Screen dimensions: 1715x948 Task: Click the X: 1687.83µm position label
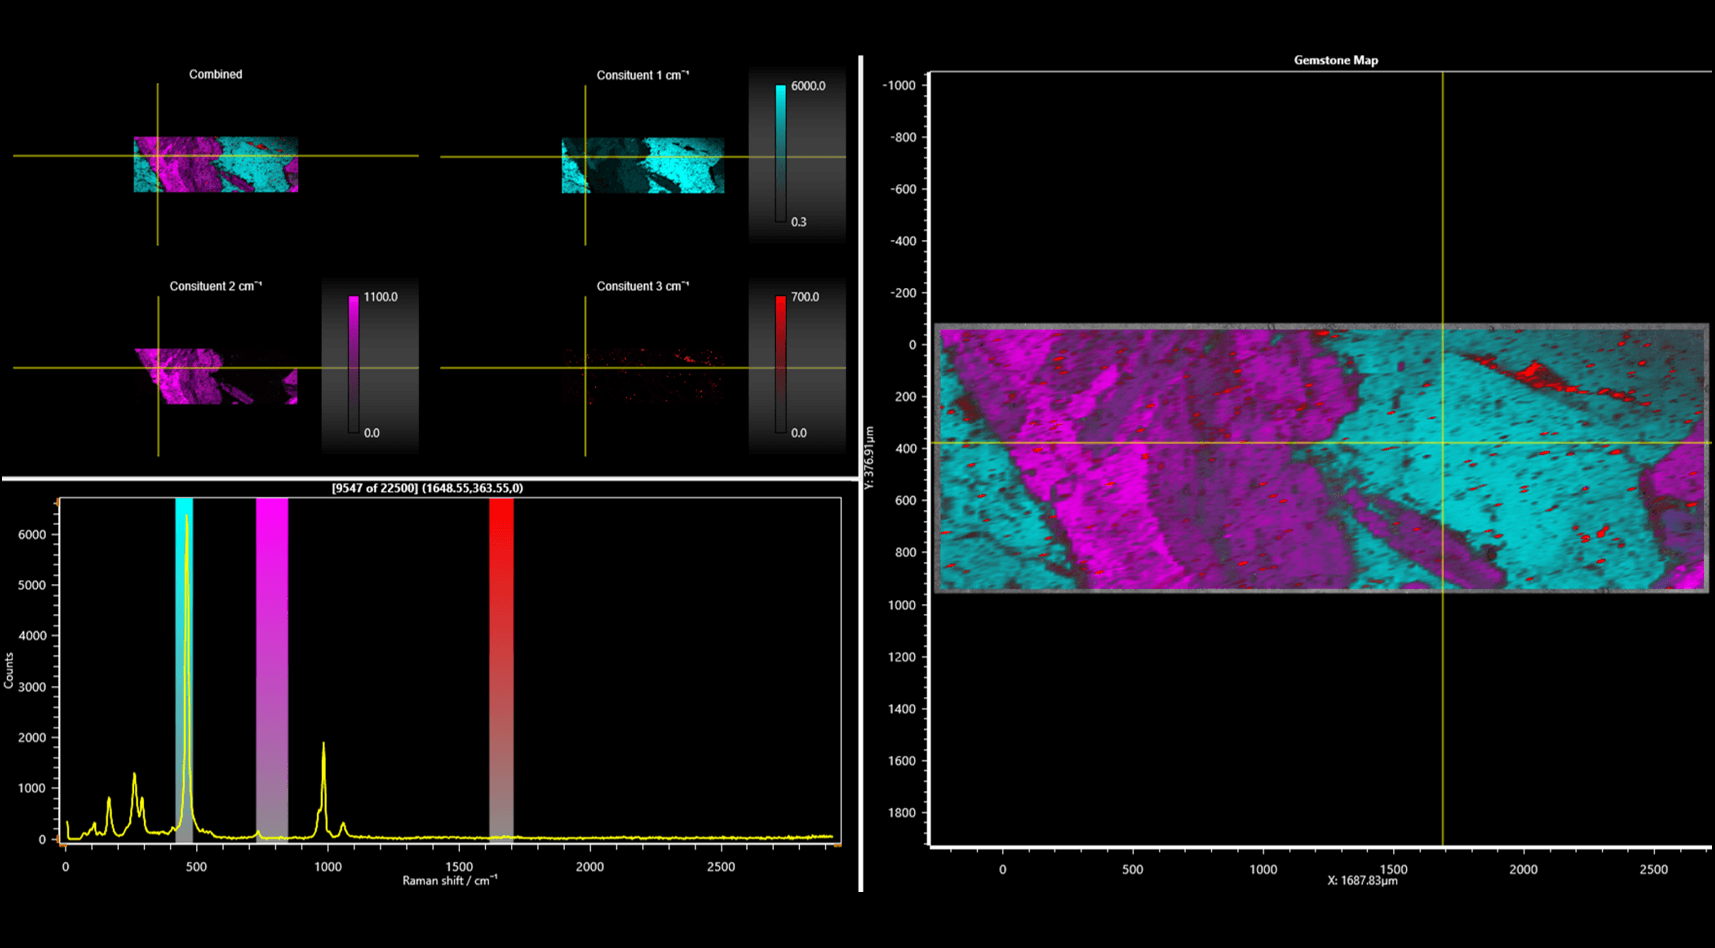point(1362,881)
